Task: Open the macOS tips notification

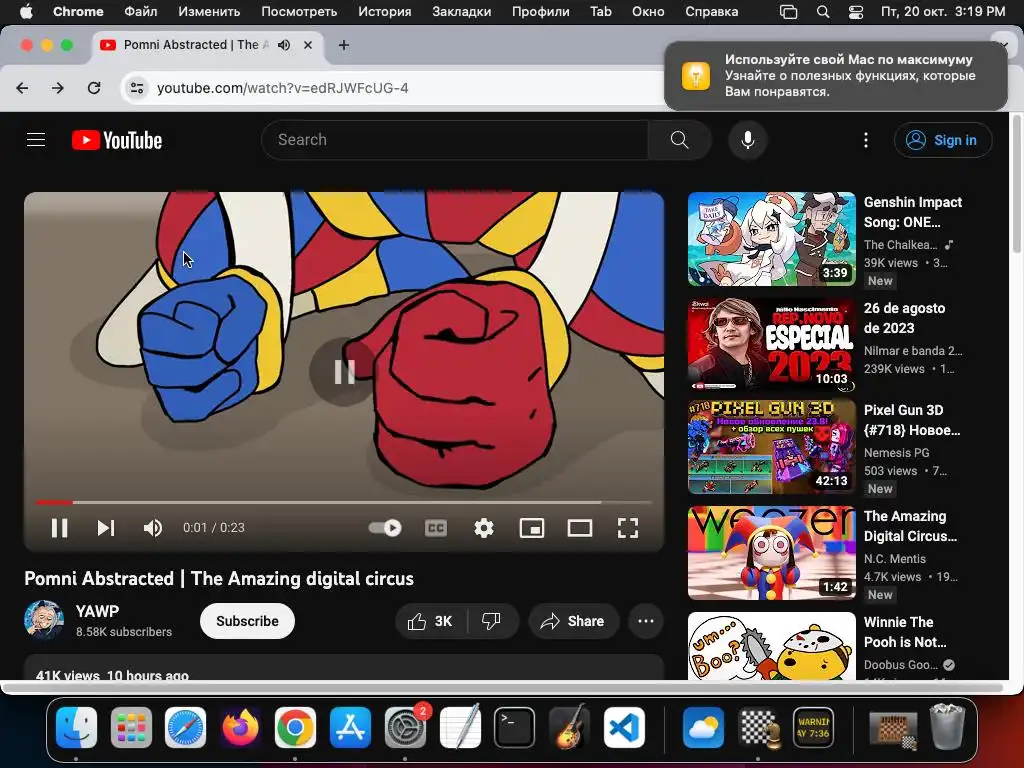Action: [x=836, y=76]
